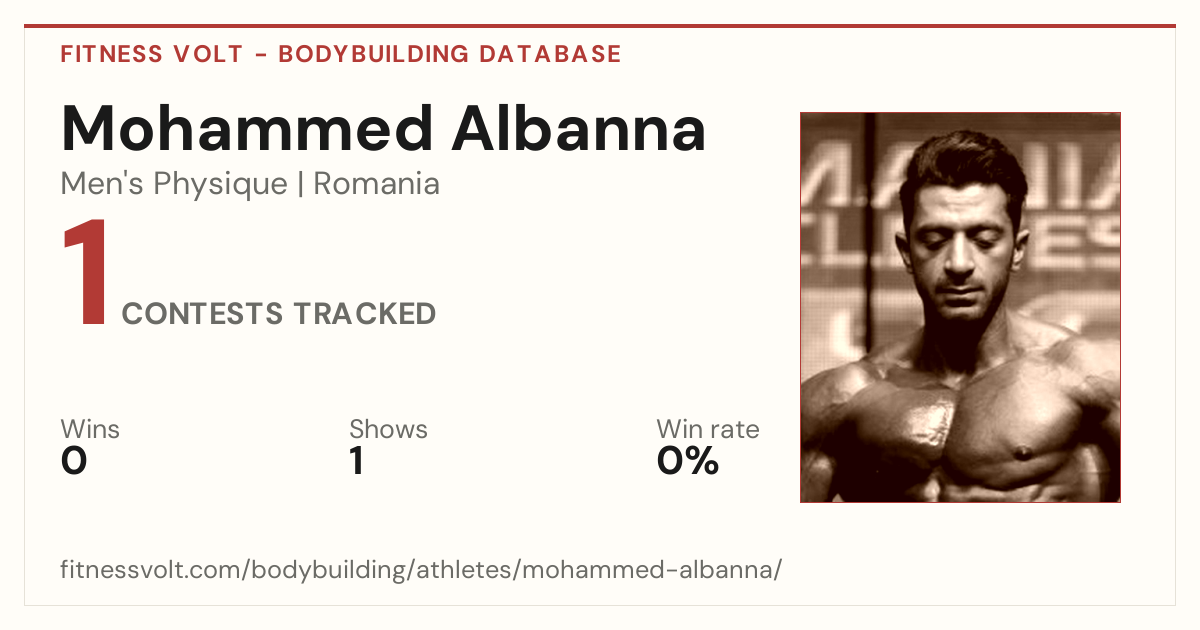Click the Shows stat label
The image size is (1200, 630).
pos(388,430)
